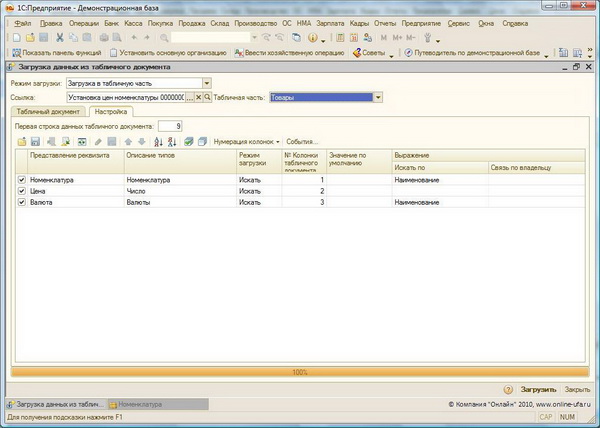Clear the Ссылка field with X button
The width and height of the screenshot is (600, 428).
coord(199,98)
